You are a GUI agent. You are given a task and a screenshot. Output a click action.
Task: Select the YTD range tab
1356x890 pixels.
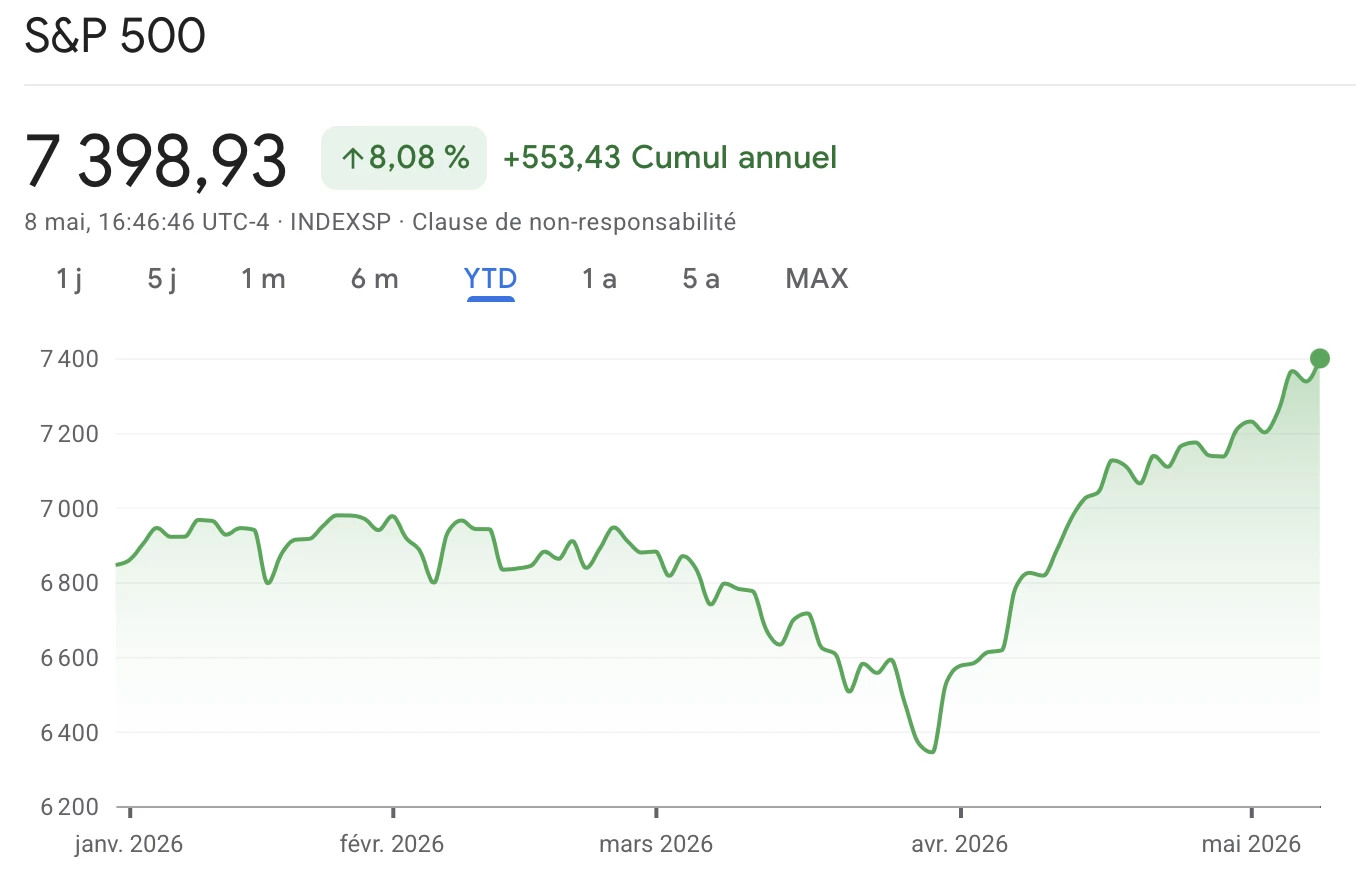coord(491,278)
